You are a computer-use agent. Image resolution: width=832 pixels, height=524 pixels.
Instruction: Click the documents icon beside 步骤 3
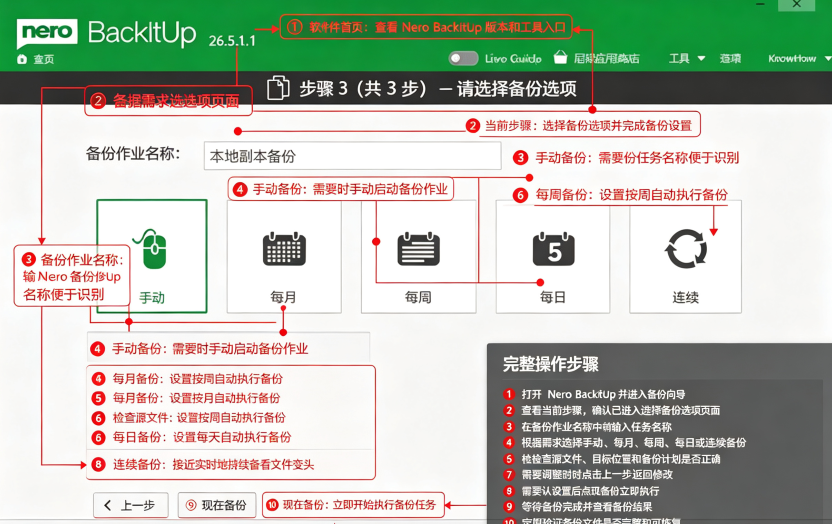point(278,88)
